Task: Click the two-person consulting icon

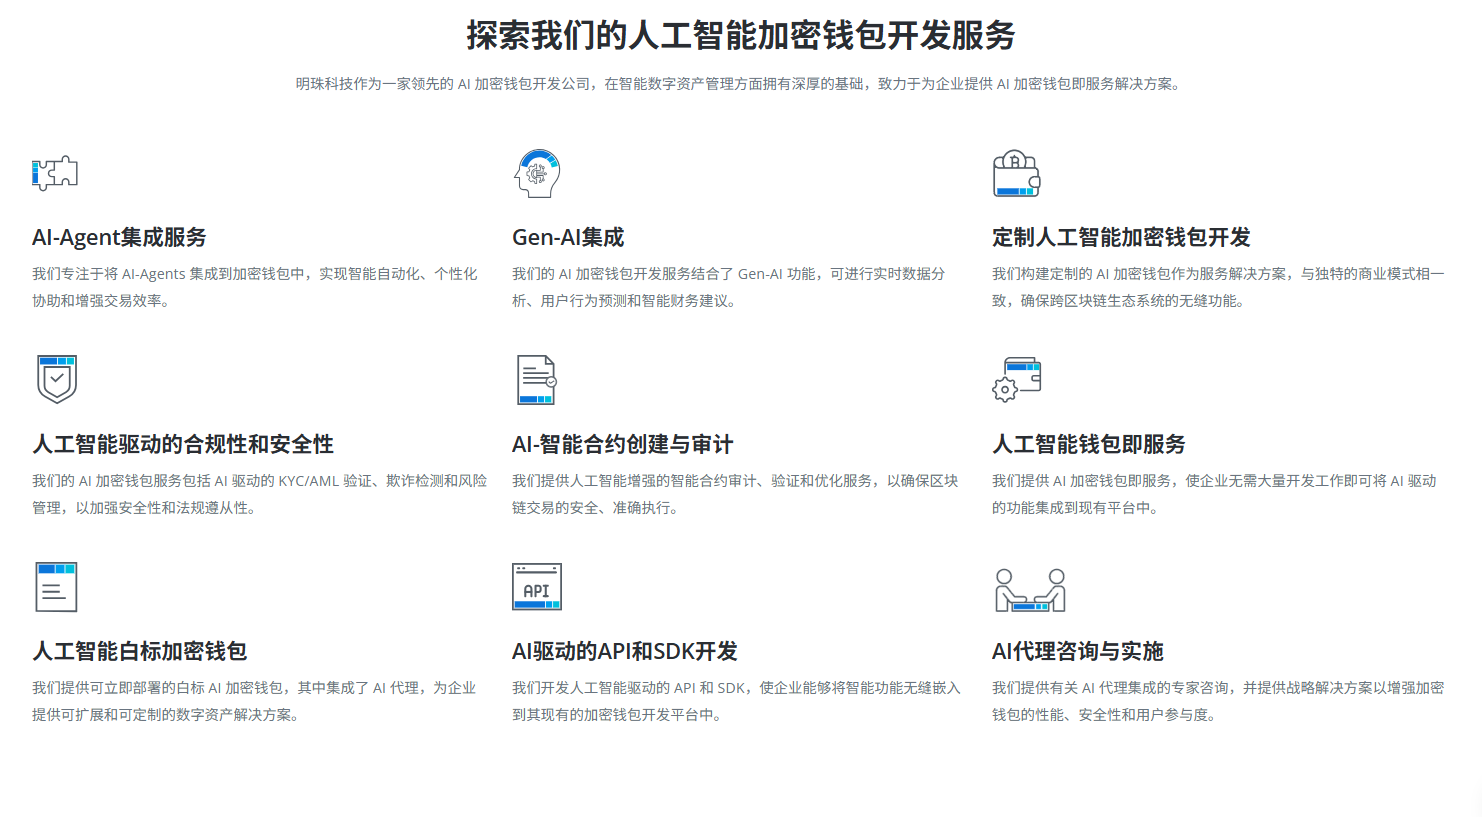Action: [x=1030, y=590]
